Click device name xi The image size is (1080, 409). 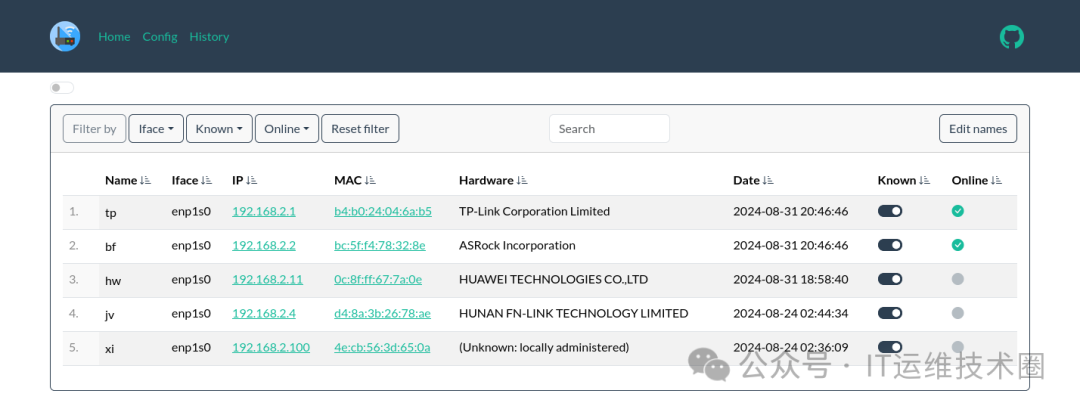pyautogui.click(x=110, y=348)
